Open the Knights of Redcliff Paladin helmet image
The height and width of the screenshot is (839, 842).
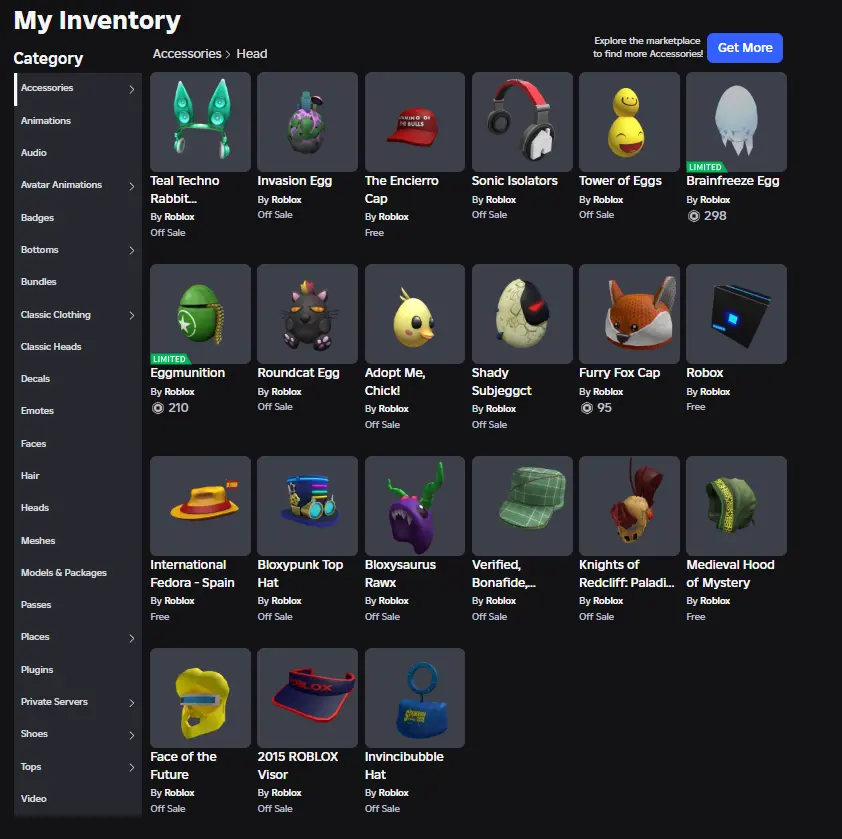pyautogui.click(x=629, y=506)
